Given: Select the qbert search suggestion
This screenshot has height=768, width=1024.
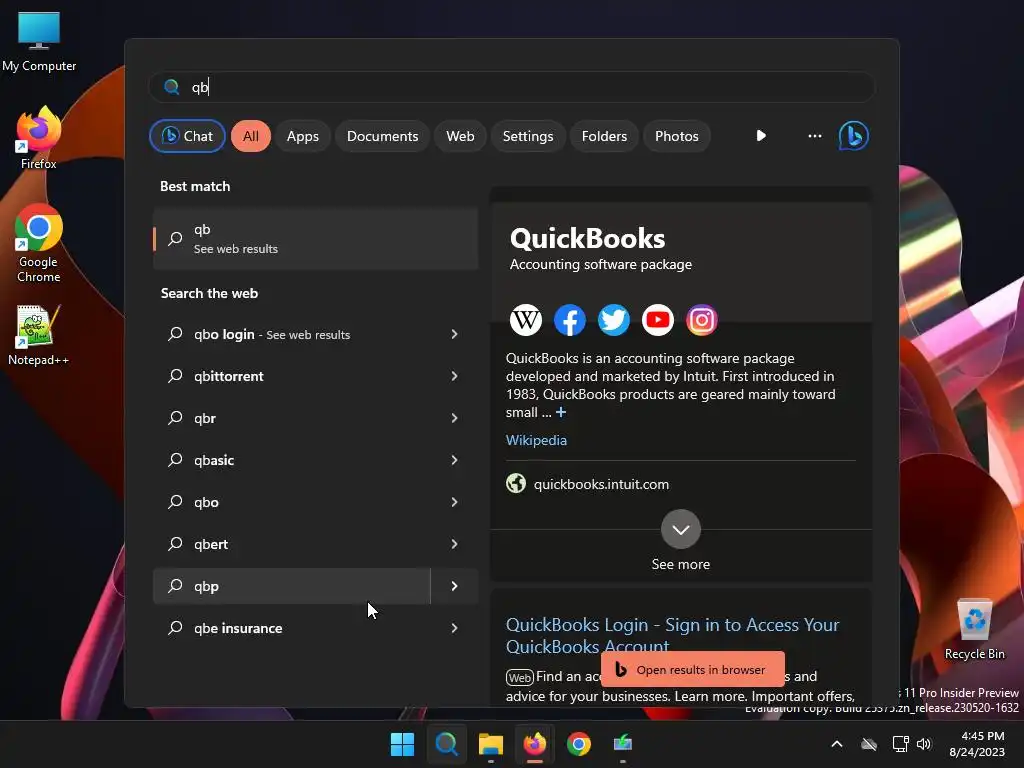Looking at the screenshot, I should (292, 544).
